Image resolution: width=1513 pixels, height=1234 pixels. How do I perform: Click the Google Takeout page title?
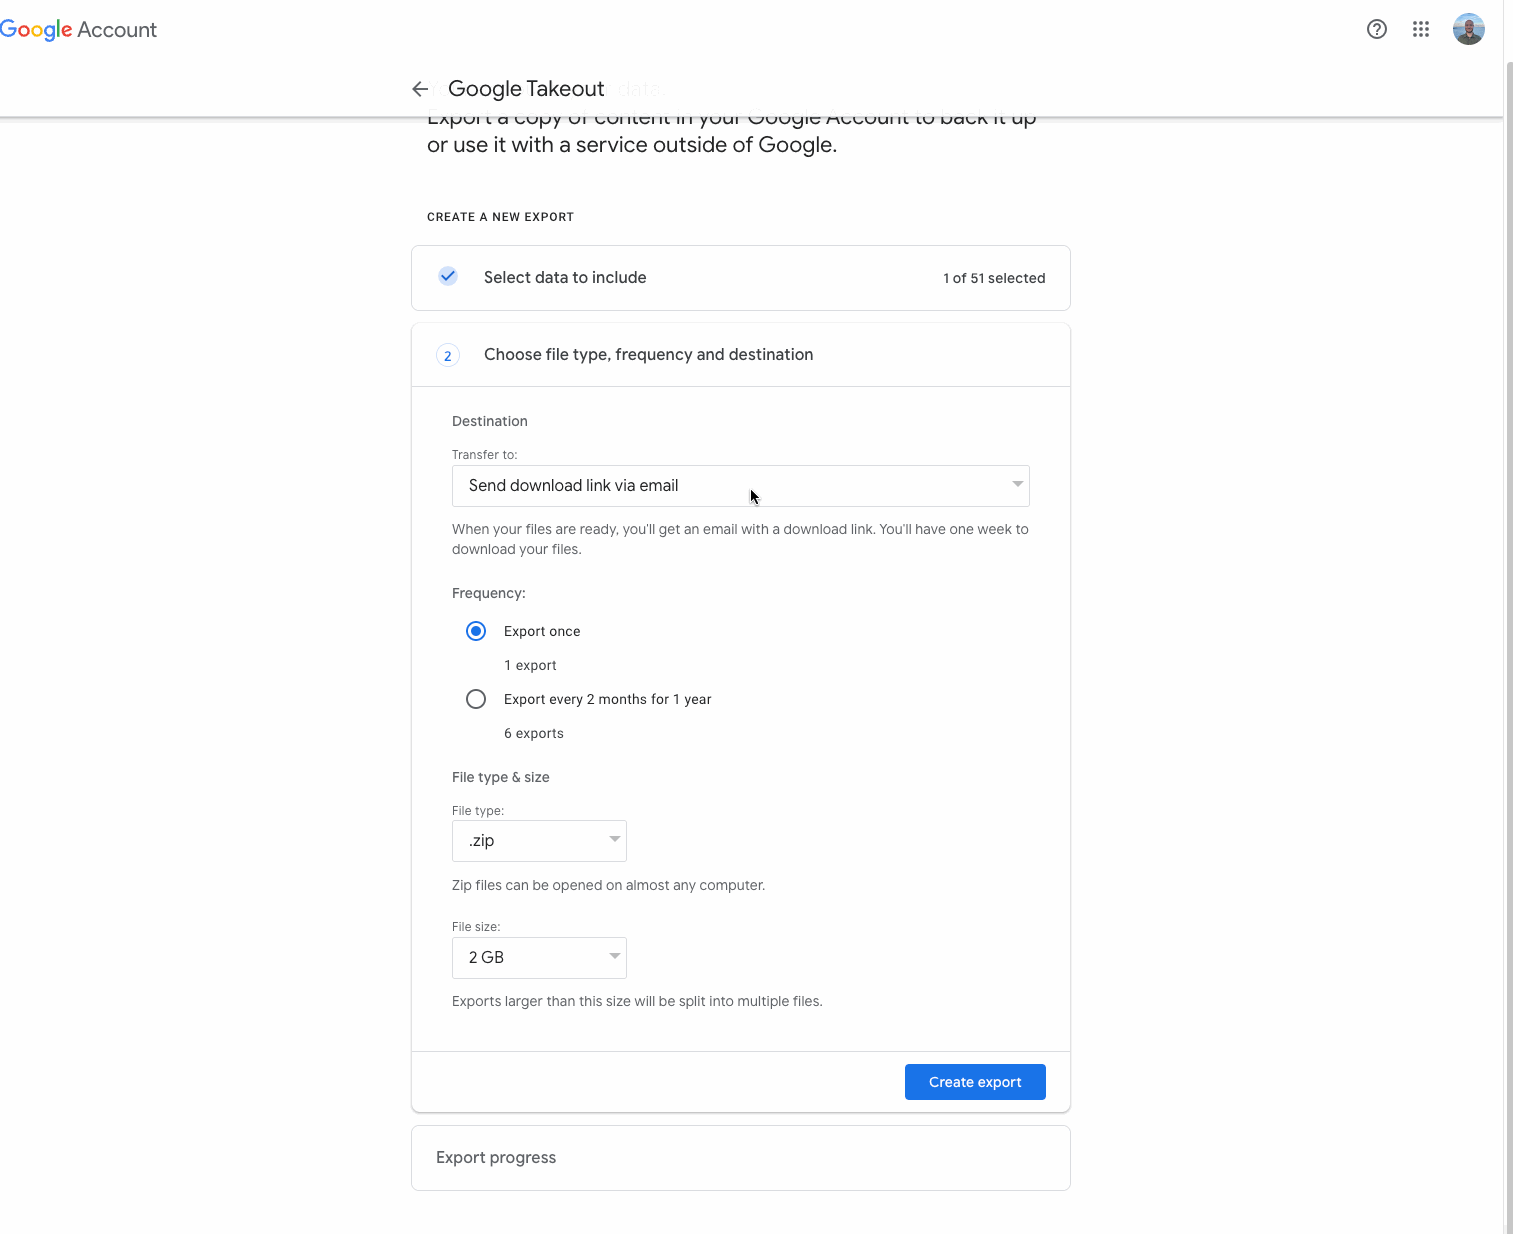(x=526, y=89)
